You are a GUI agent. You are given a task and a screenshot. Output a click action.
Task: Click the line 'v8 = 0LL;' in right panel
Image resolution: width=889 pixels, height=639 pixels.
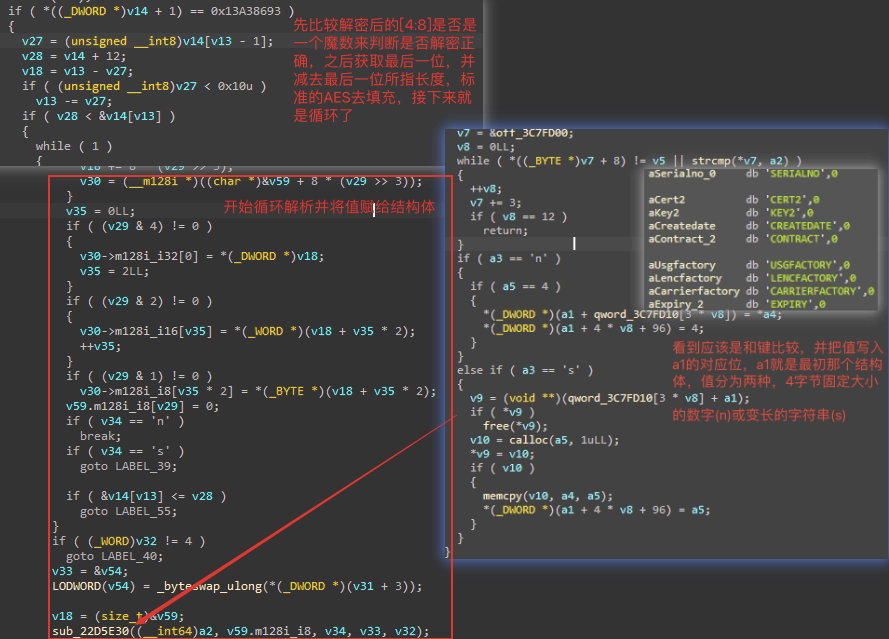[x=485, y=147]
